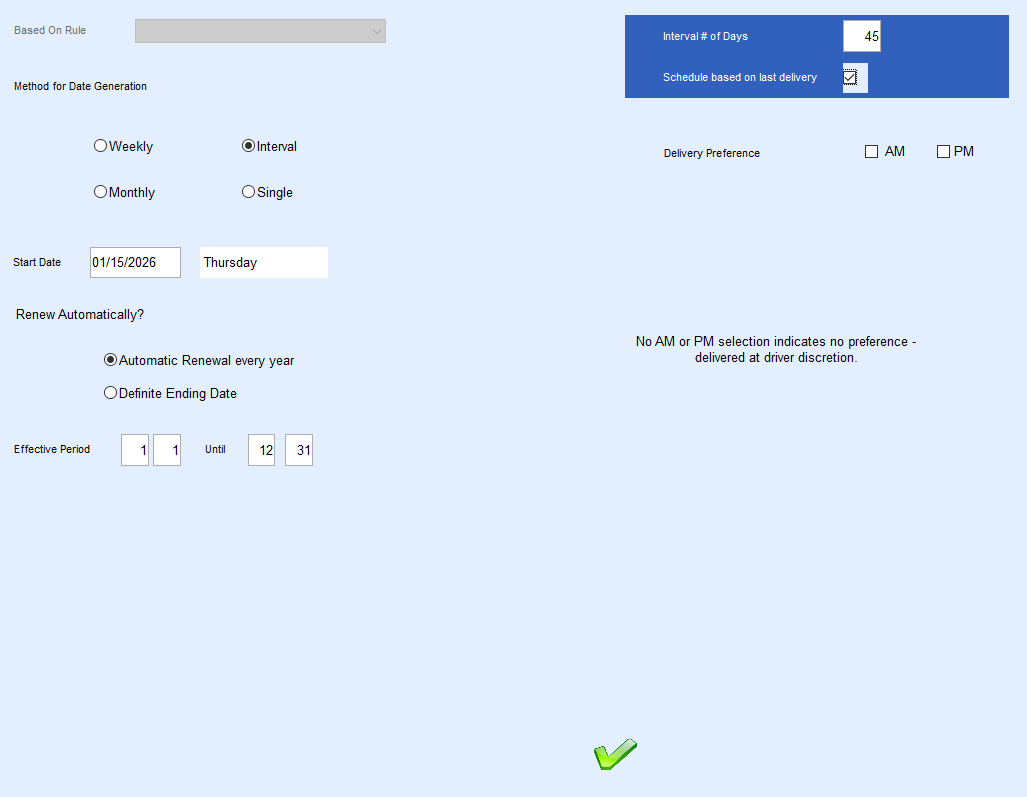
Task: Click the Effective Period start month field
Action: [x=135, y=450]
